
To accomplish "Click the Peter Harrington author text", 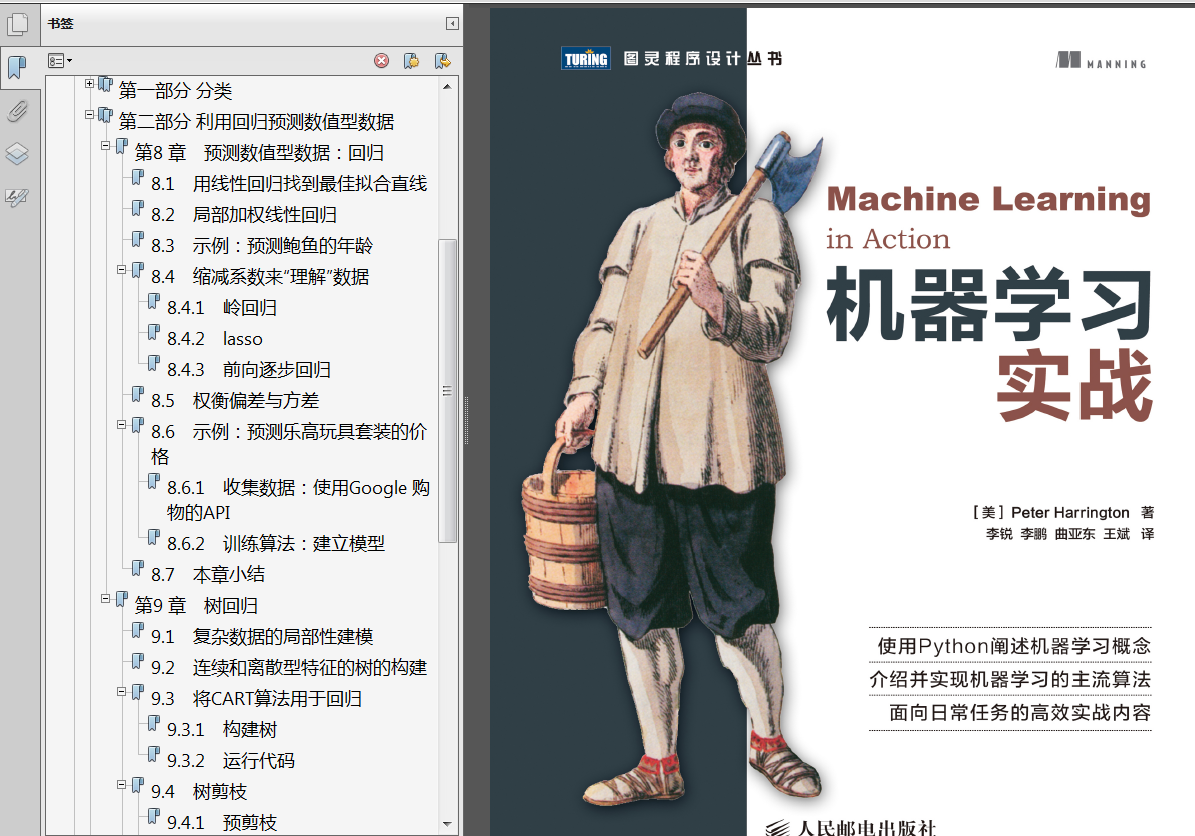I will pyautogui.click(x=1070, y=513).
